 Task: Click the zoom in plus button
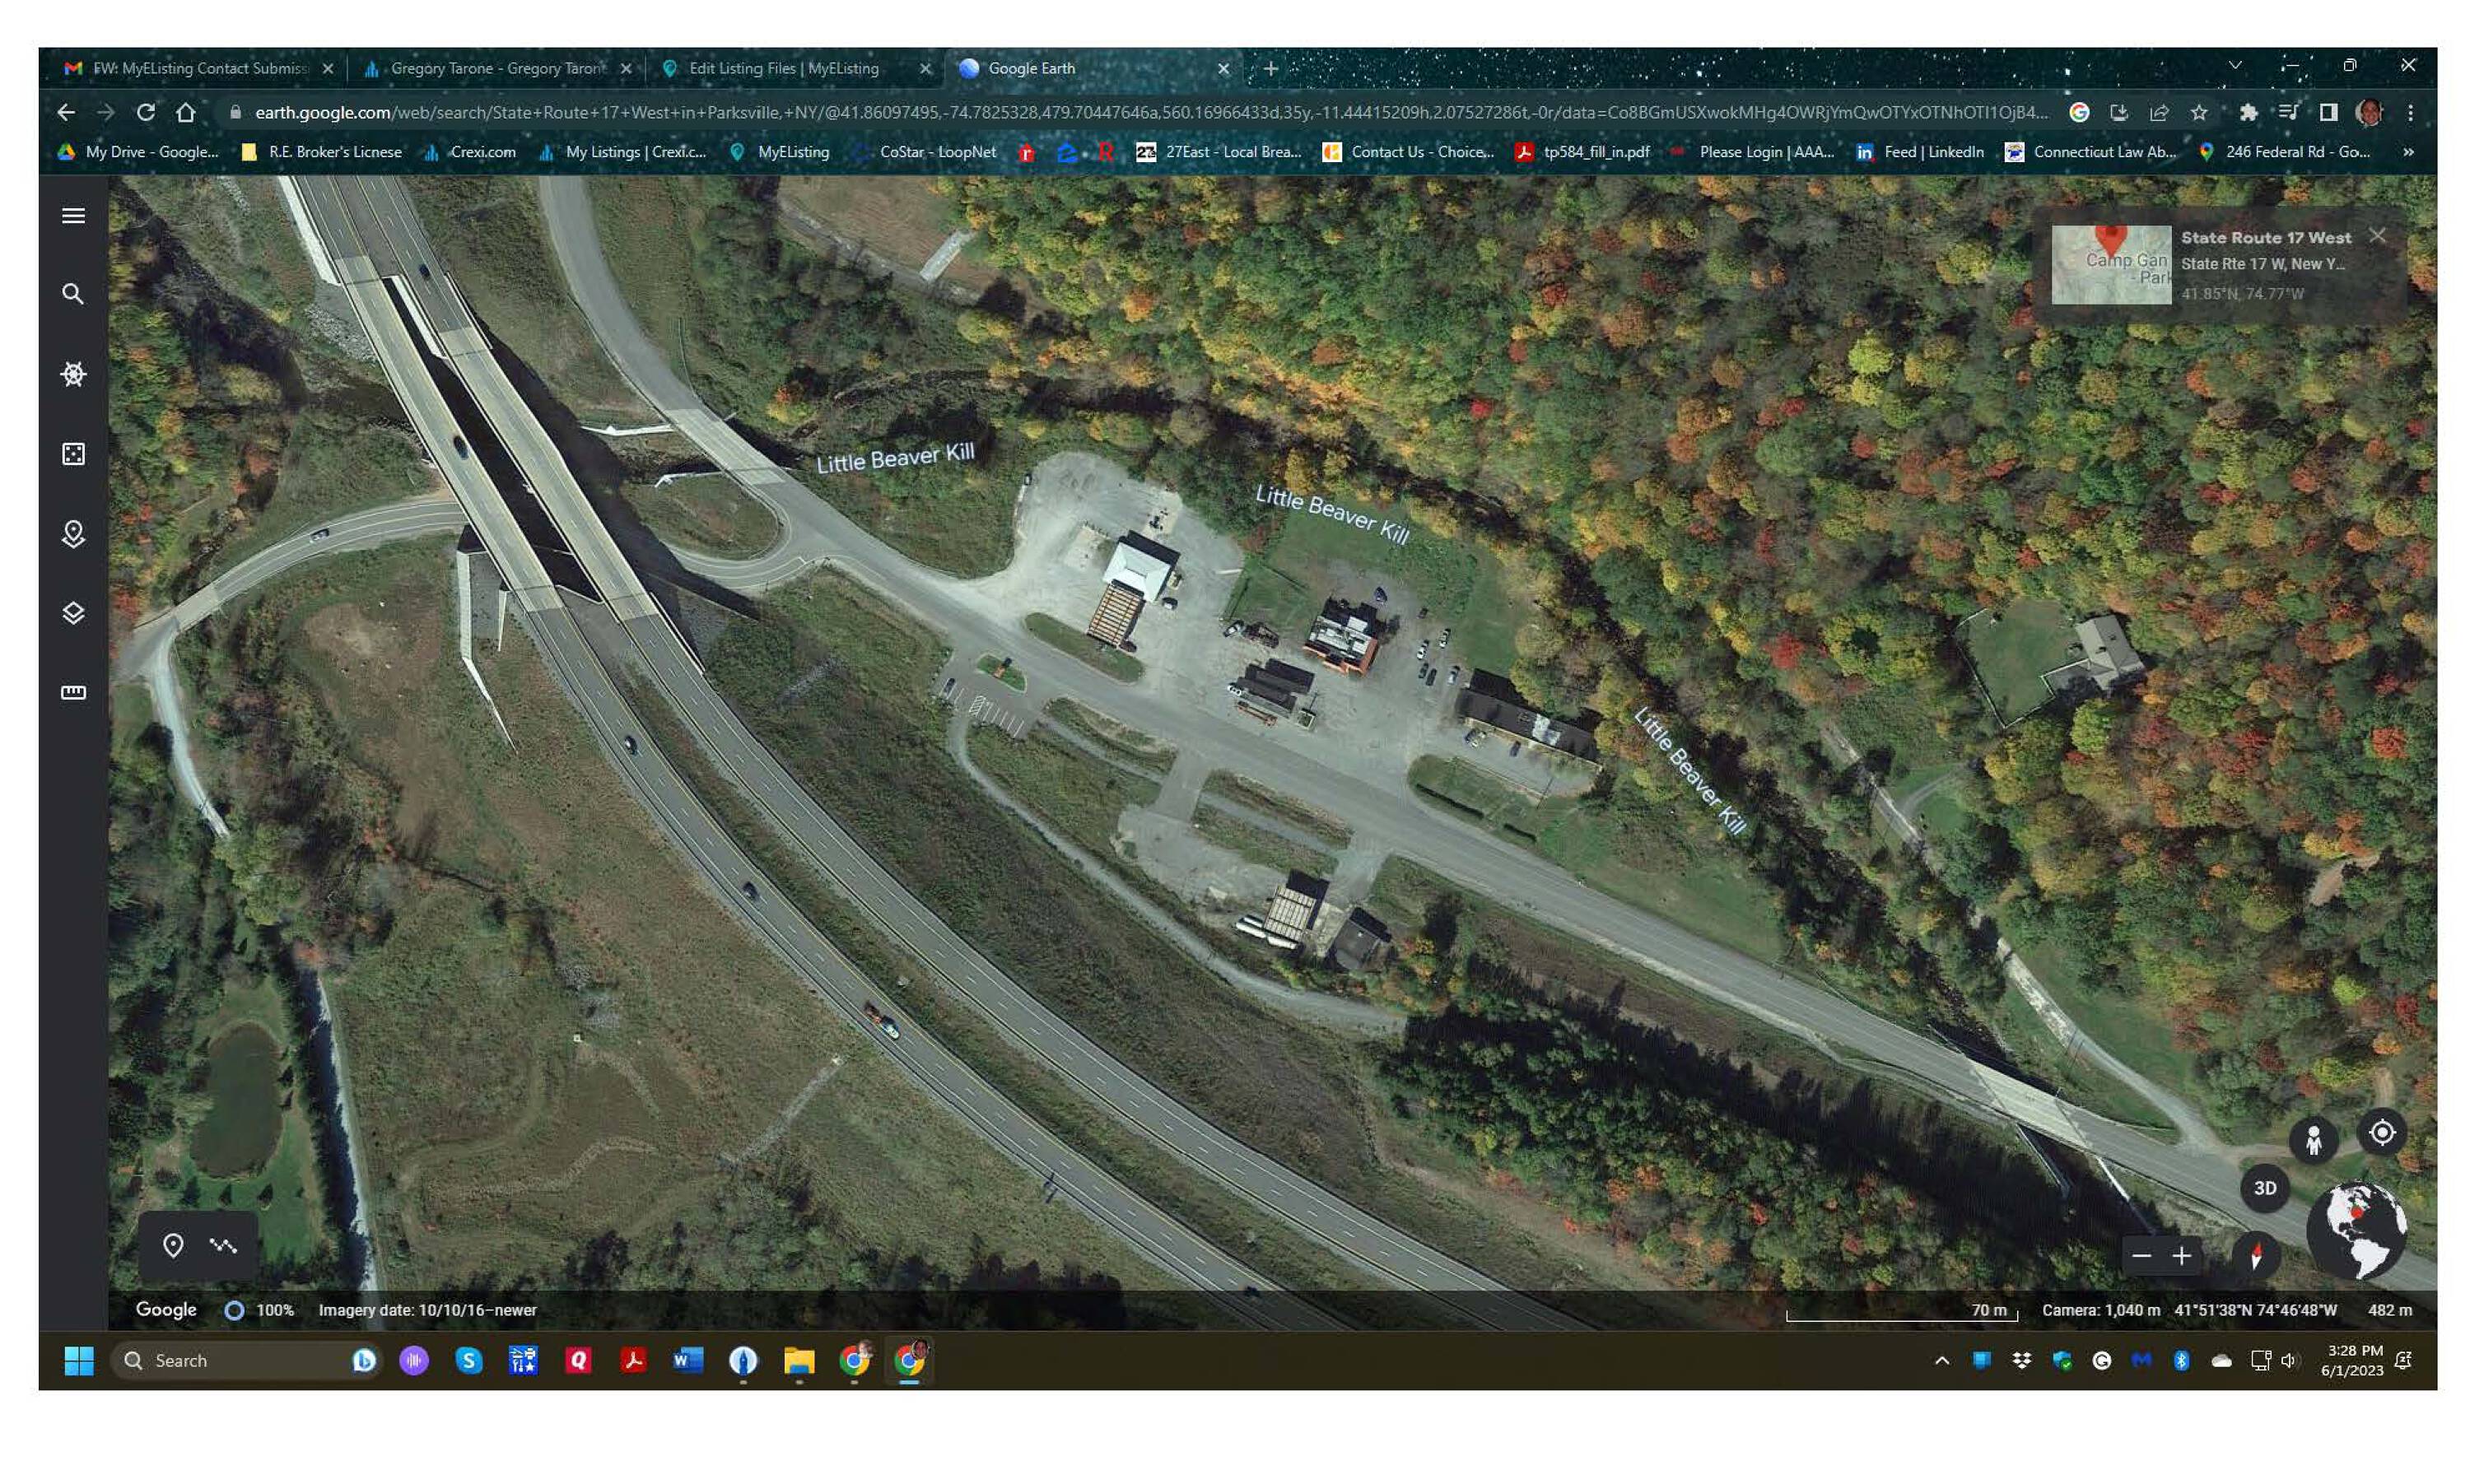click(2181, 1256)
